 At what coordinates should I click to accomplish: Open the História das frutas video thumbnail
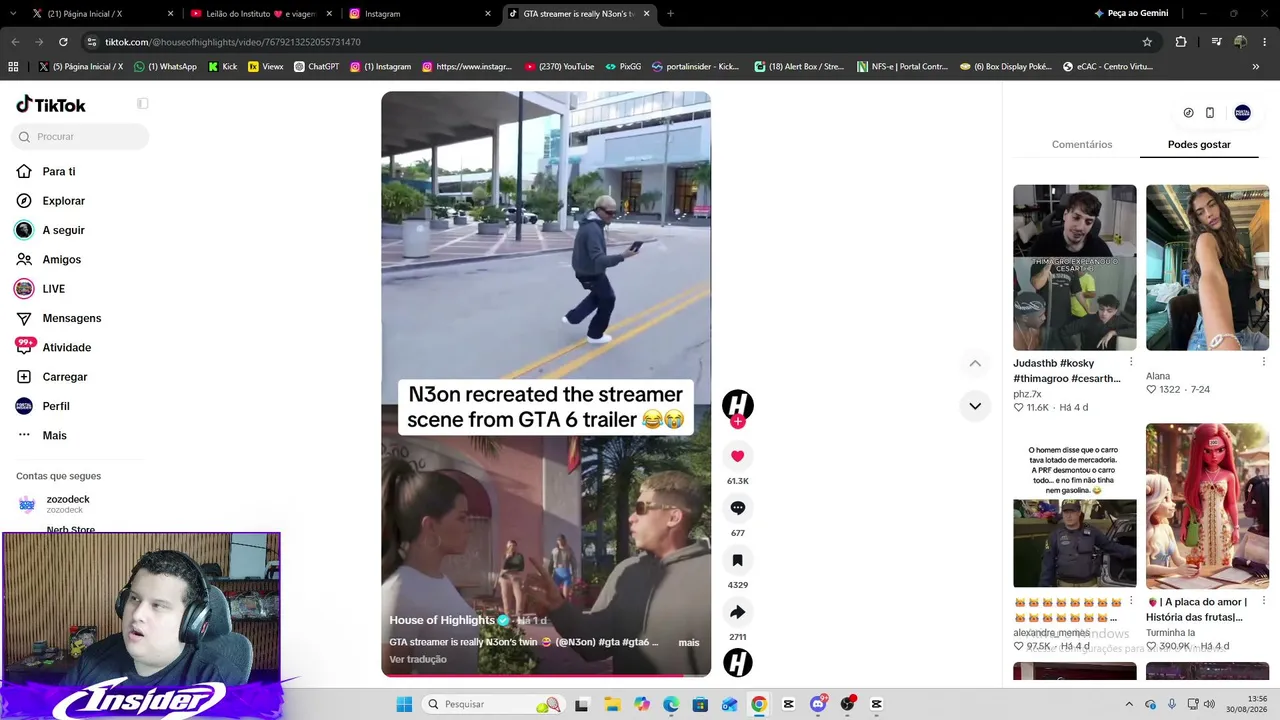[x=1207, y=506]
